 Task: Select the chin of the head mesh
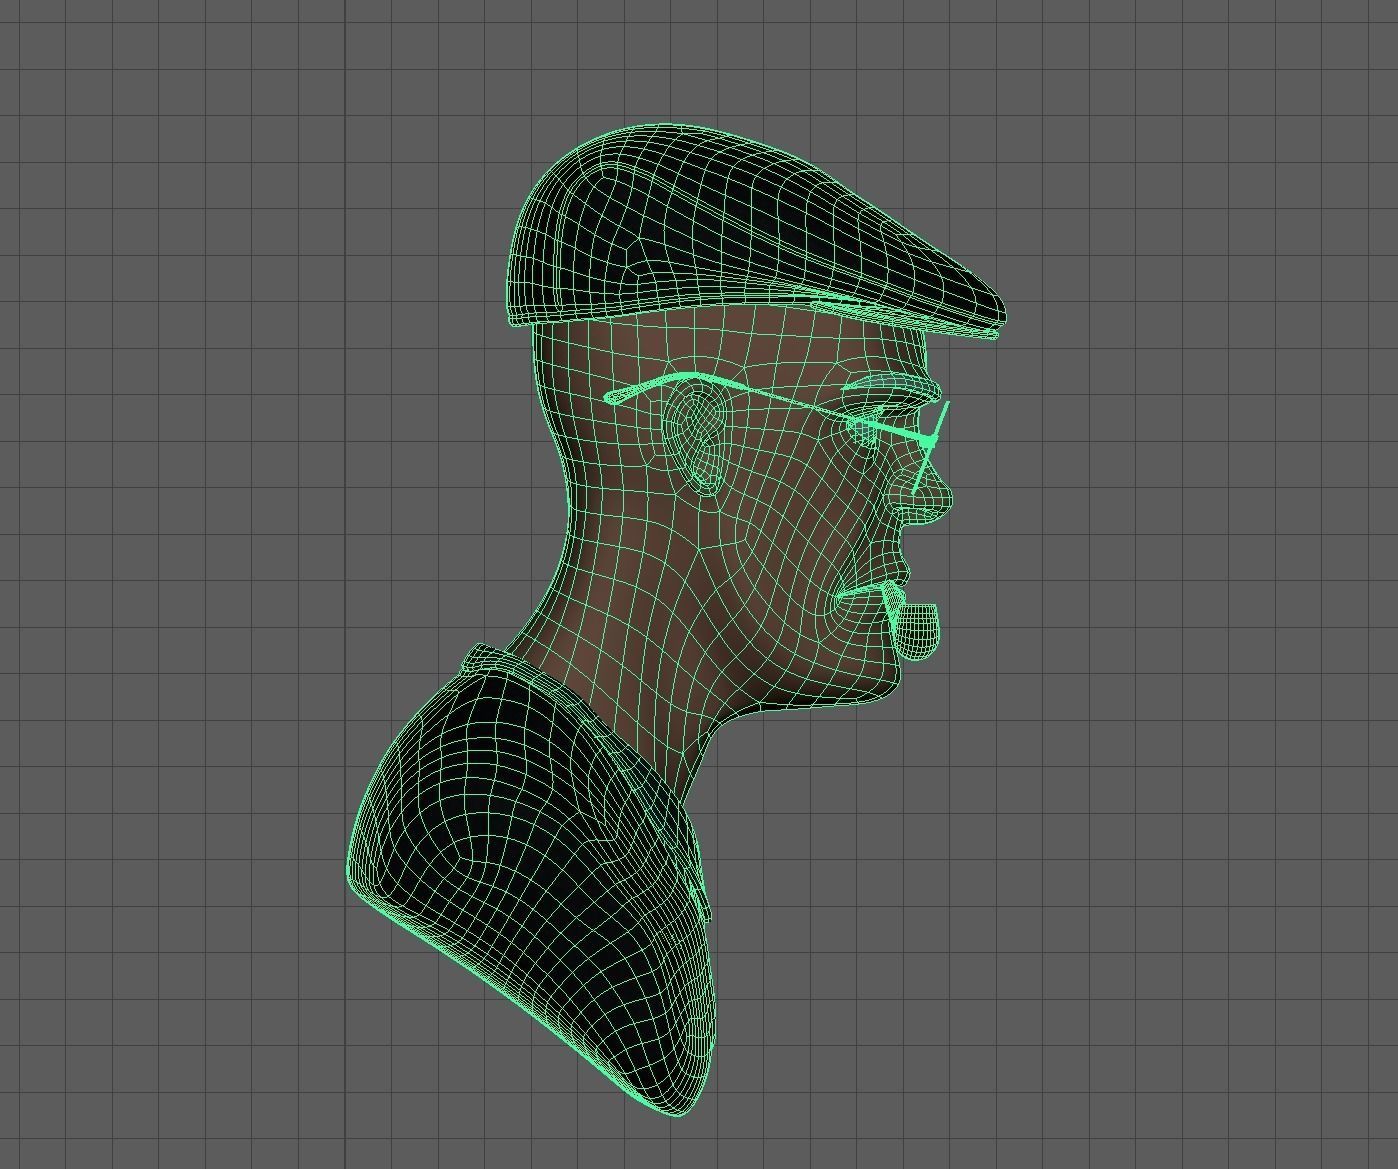875,680
